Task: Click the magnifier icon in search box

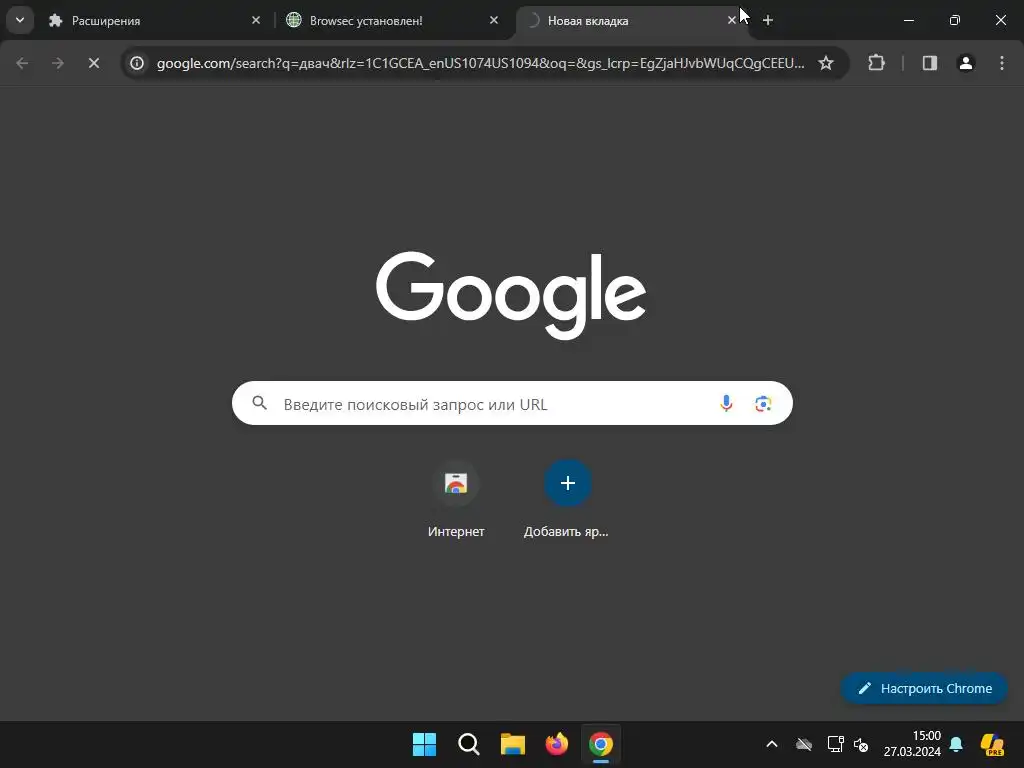Action: 260,403
